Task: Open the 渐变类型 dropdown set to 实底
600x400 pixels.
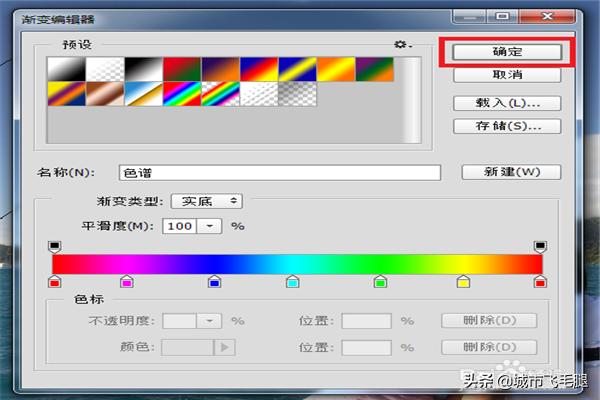Action: point(207,201)
